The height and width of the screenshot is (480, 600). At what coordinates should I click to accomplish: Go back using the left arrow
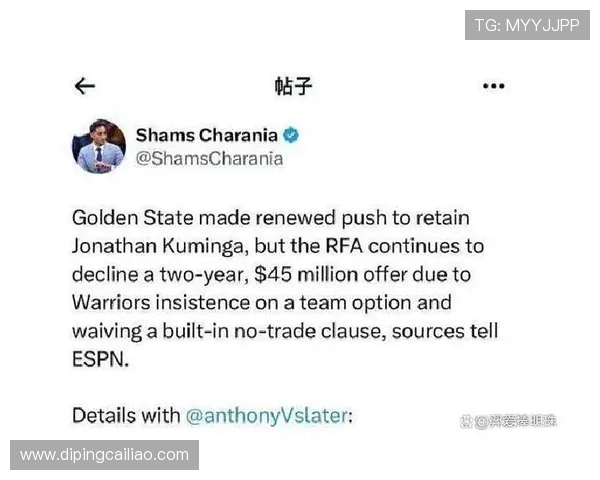coord(85,86)
